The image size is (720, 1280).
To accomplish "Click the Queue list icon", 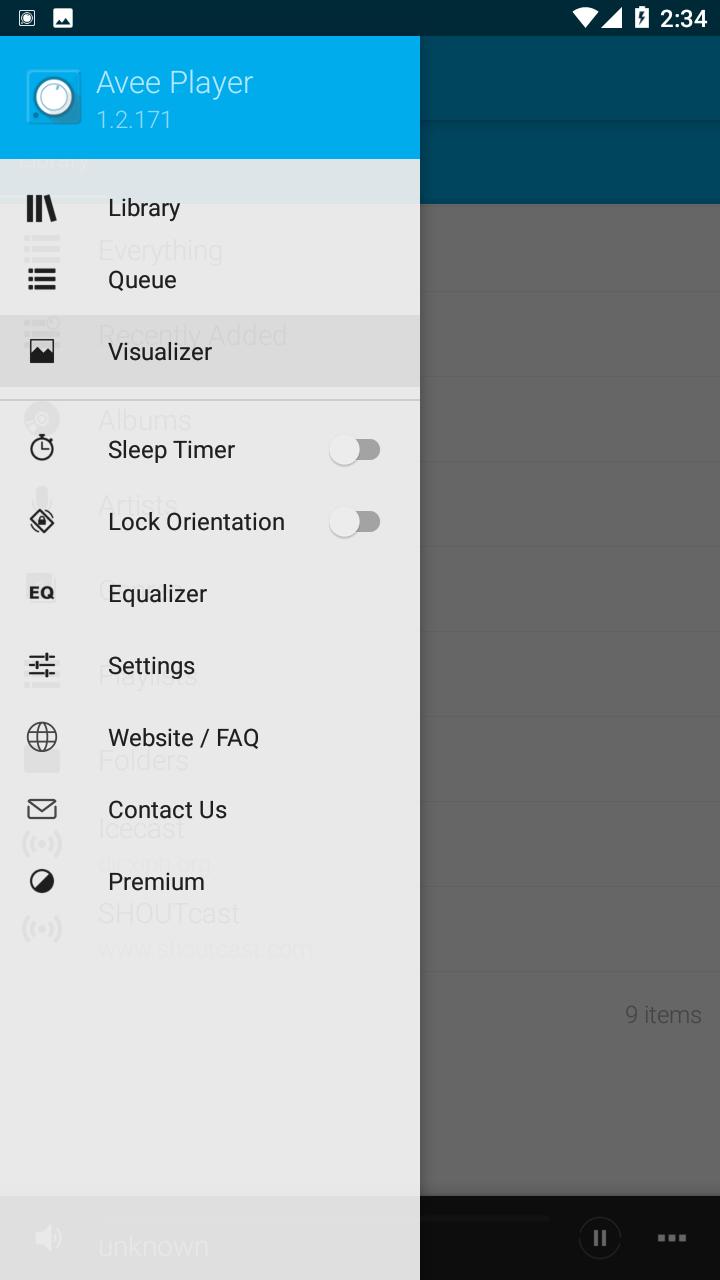I will point(42,280).
